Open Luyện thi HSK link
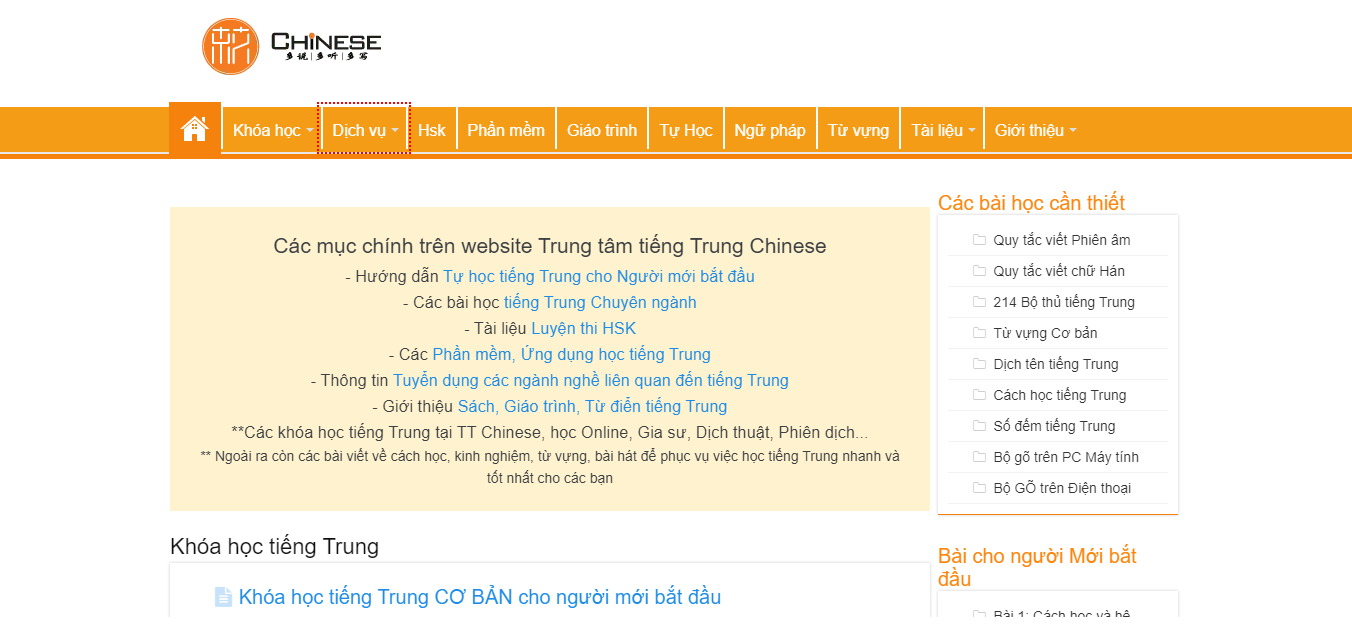 click(583, 328)
